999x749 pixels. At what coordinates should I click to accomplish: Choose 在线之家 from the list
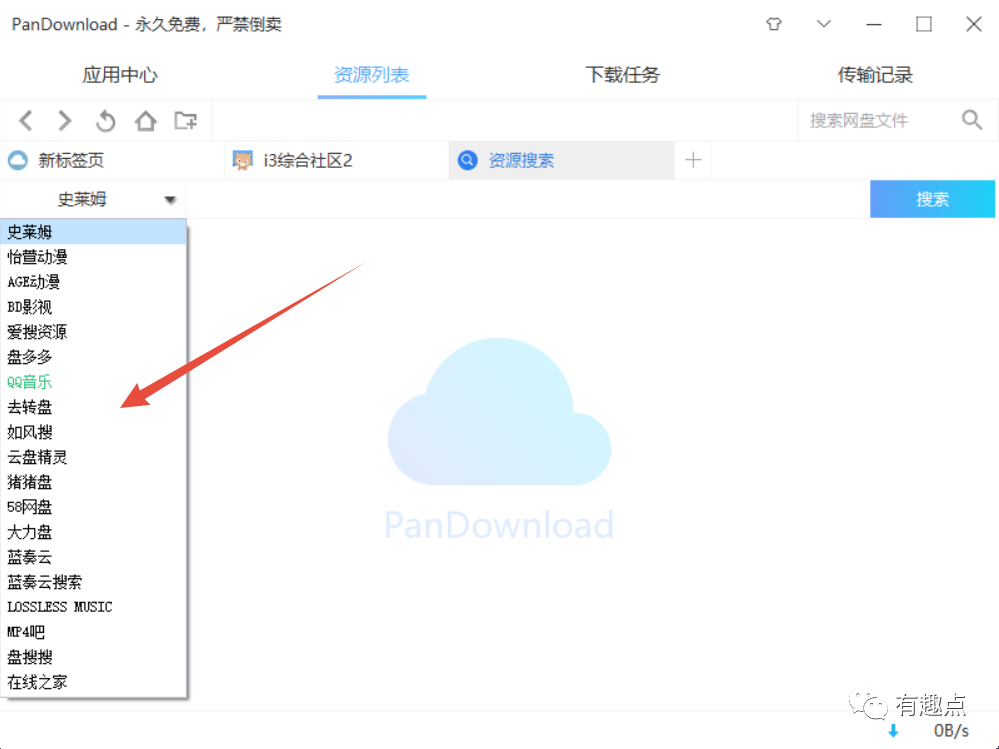coord(93,681)
